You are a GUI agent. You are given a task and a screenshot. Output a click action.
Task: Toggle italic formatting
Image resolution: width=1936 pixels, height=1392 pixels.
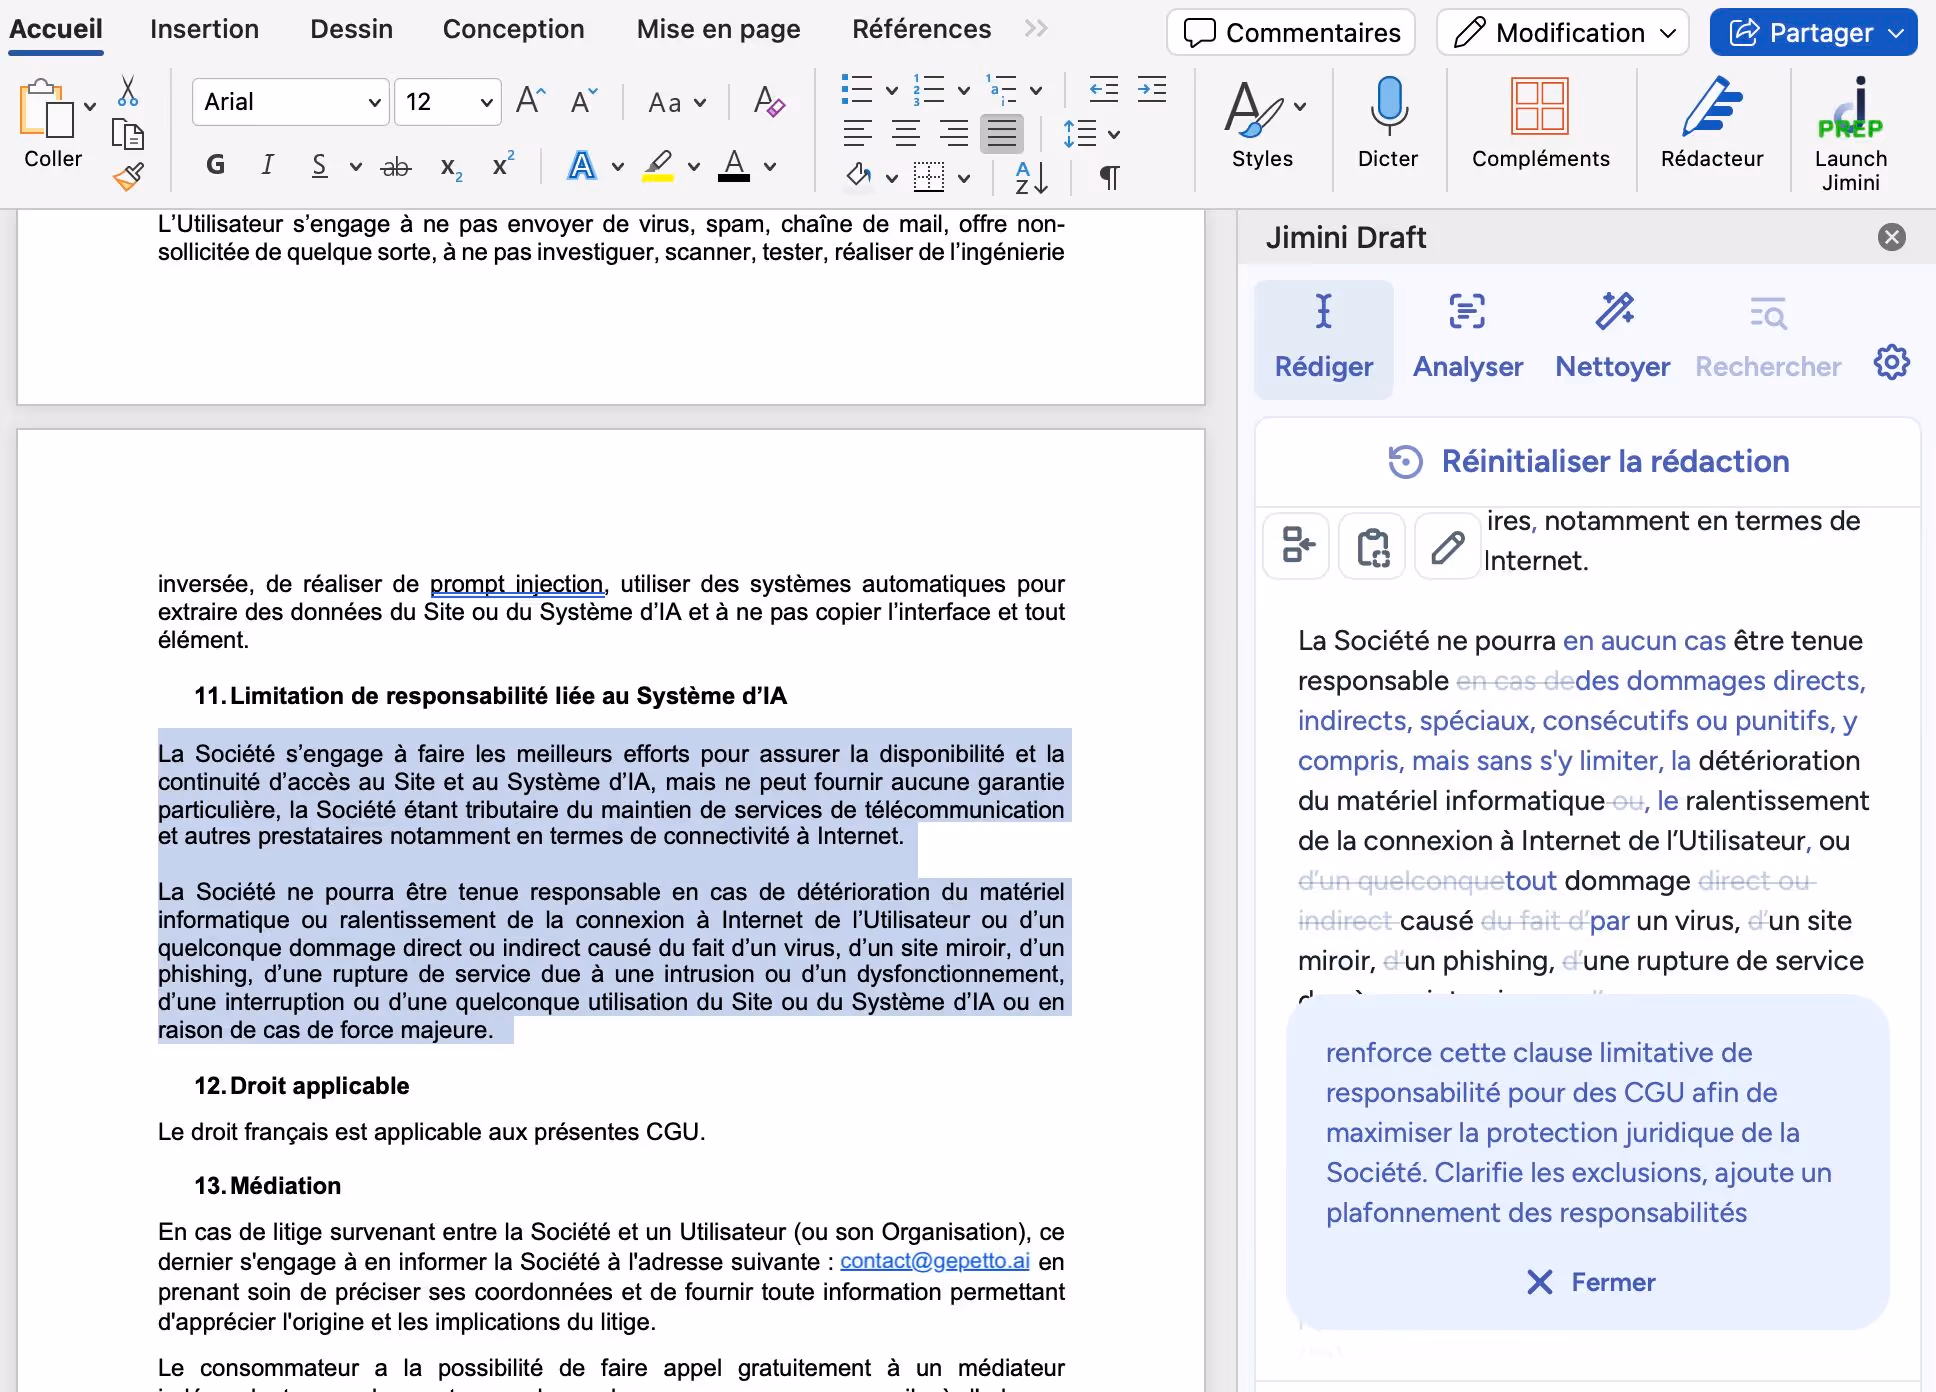pyautogui.click(x=267, y=165)
